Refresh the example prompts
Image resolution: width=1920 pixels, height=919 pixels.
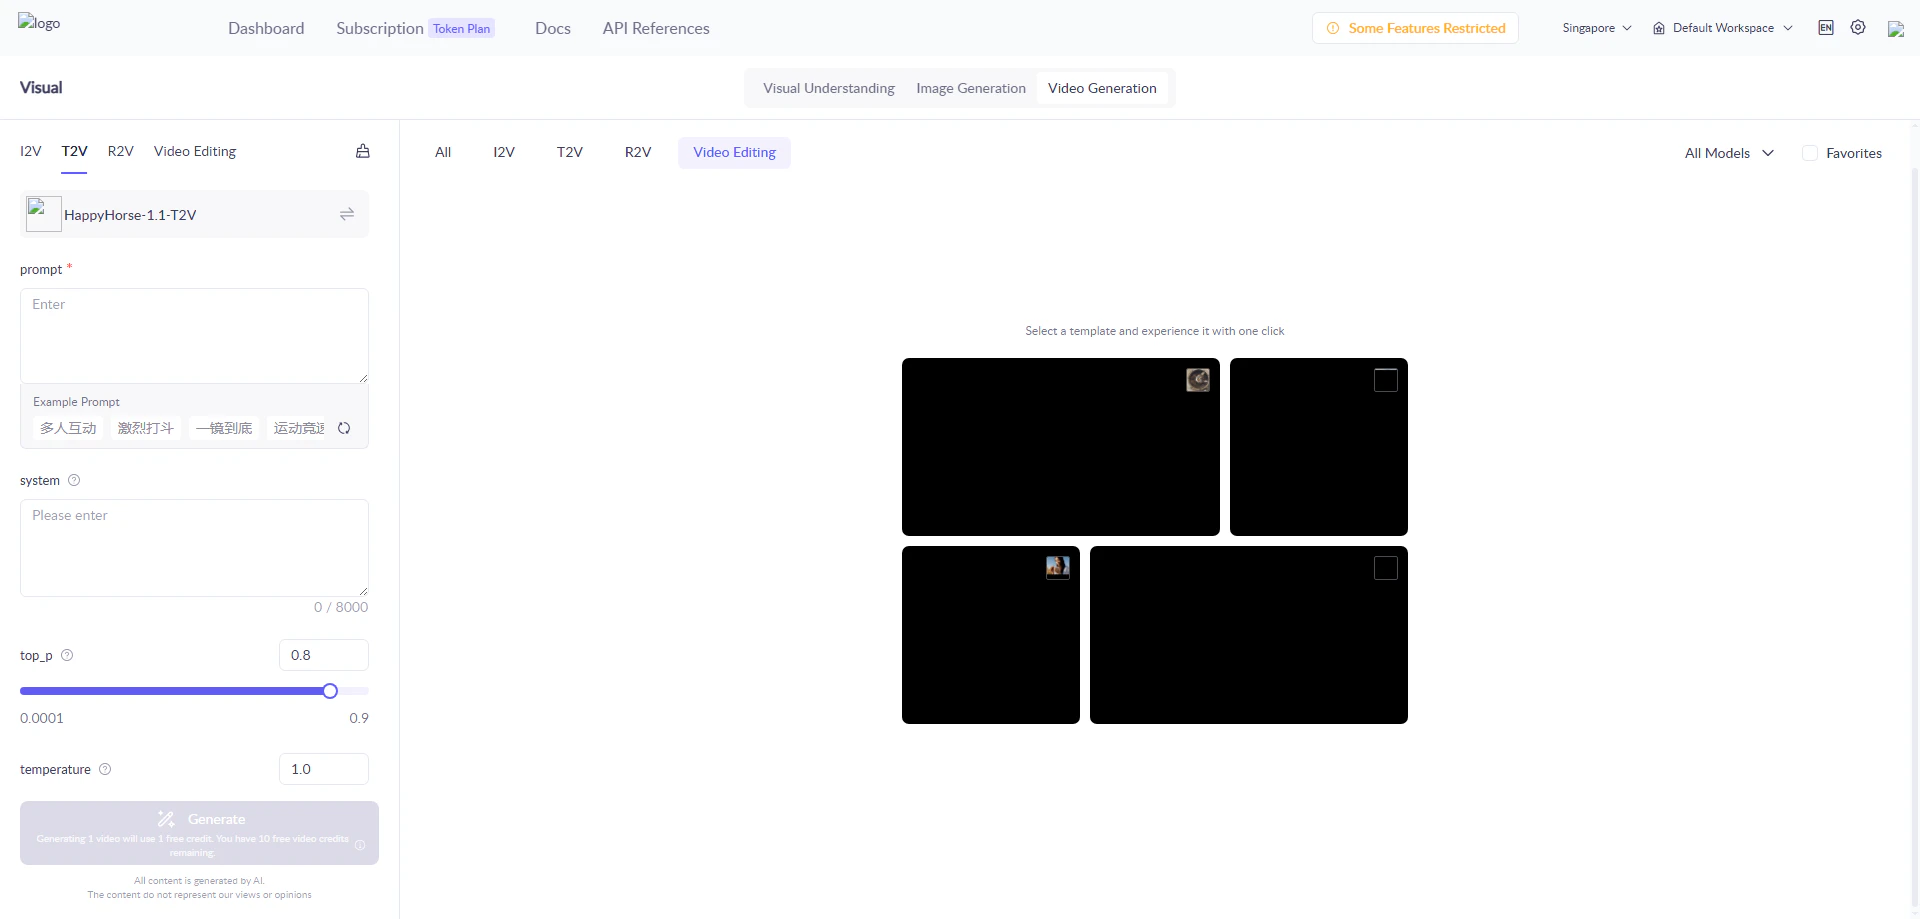344,428
